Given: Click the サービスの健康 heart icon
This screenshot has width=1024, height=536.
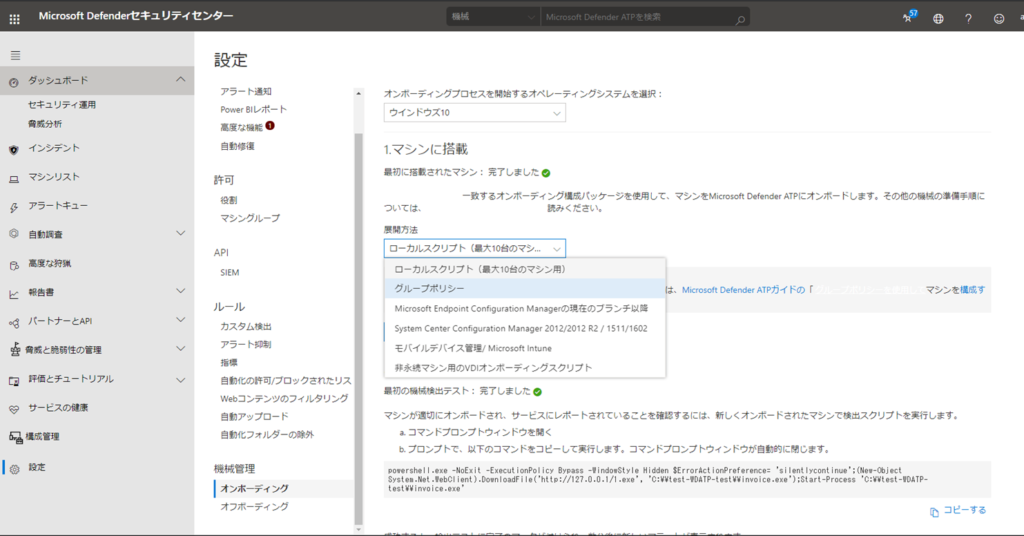Looking at the screenshot, I should point(14,409).
